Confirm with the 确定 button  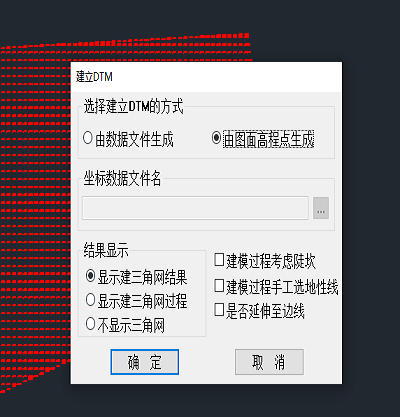(145, 362)
